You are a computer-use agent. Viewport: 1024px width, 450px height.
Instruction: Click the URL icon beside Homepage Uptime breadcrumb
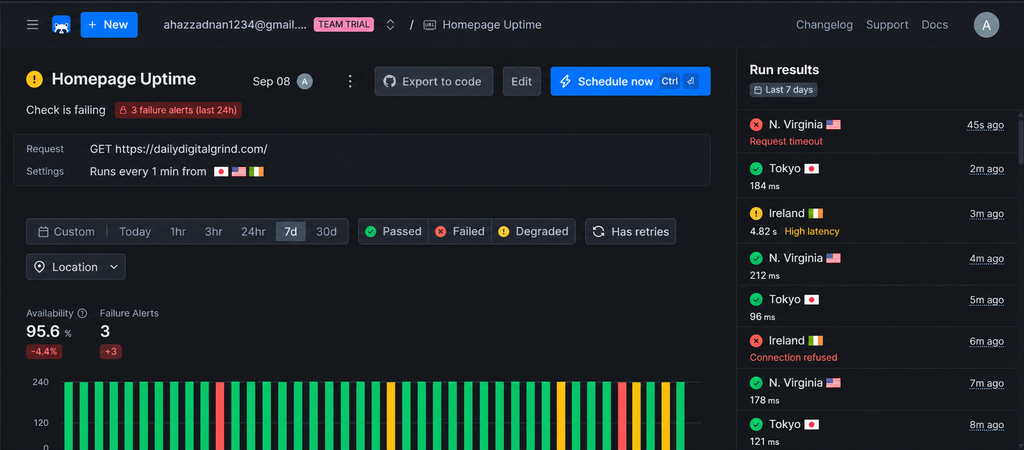point(429,25)
